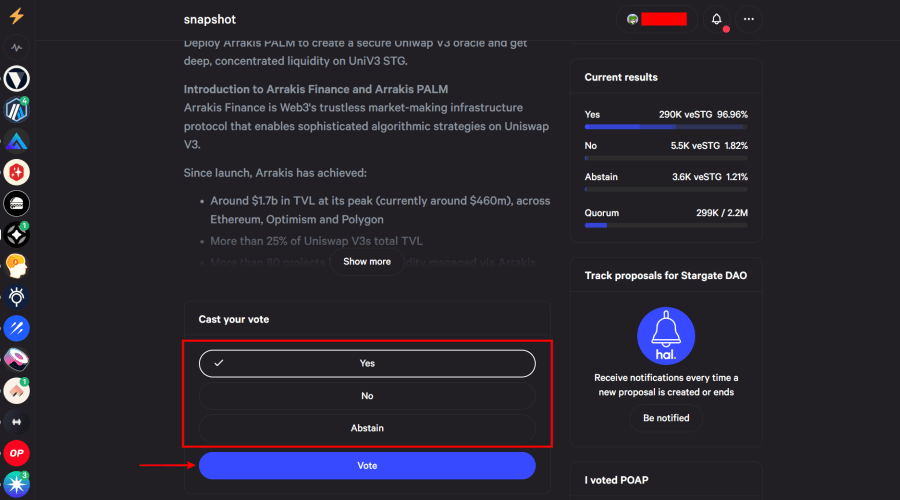Open the blue double-slash space icon

tap(17, 328)
